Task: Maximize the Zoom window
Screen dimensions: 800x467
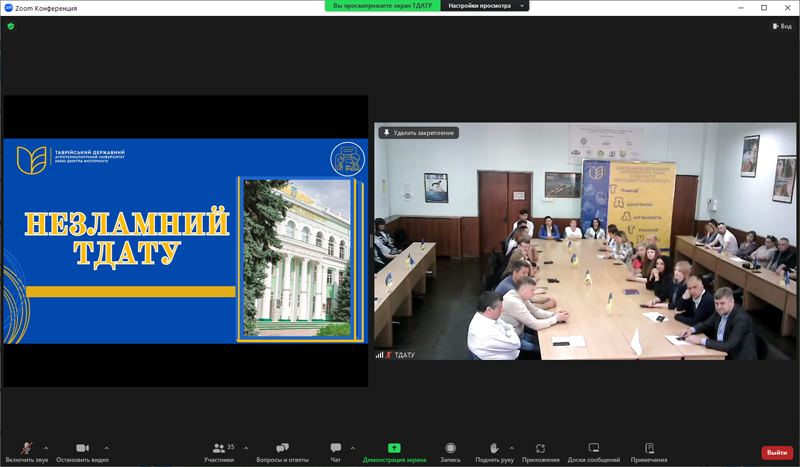Action: tap(764, 8)
